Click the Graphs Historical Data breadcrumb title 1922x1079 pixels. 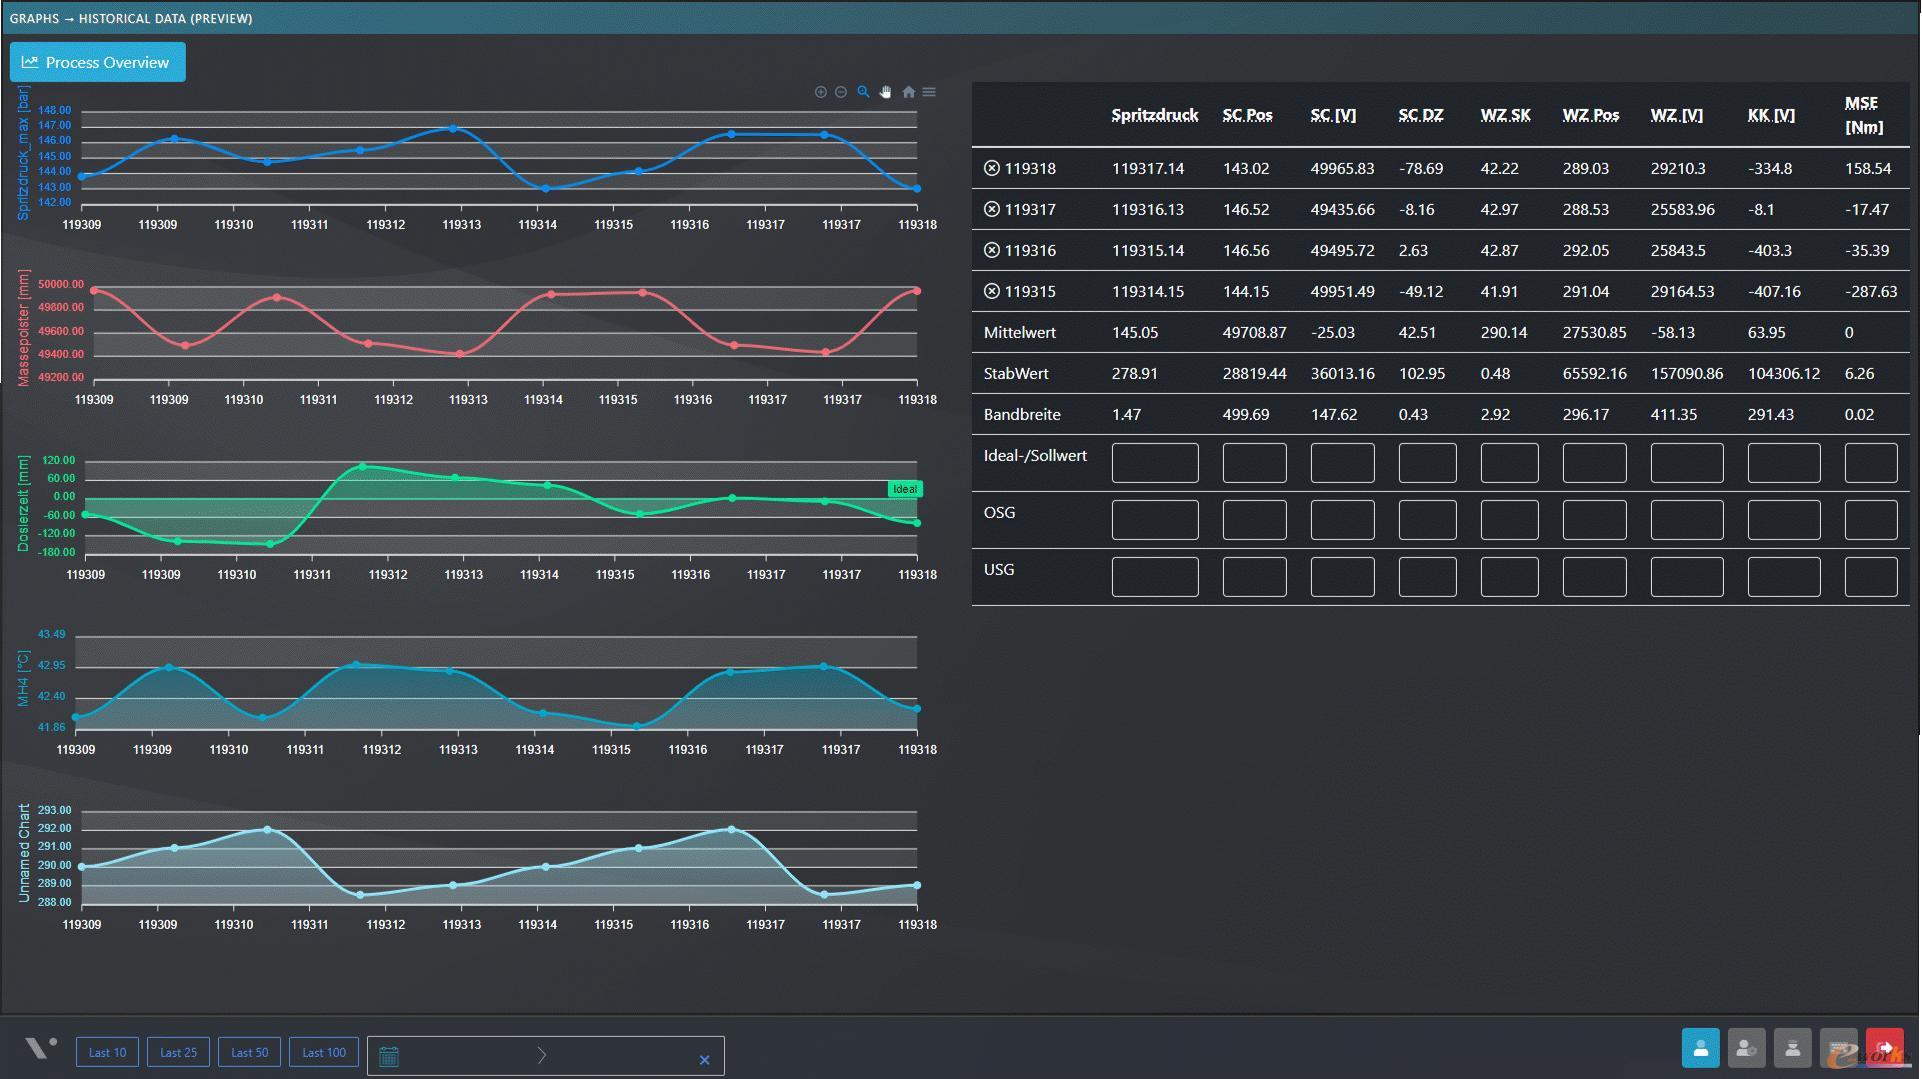coord(131,18)
